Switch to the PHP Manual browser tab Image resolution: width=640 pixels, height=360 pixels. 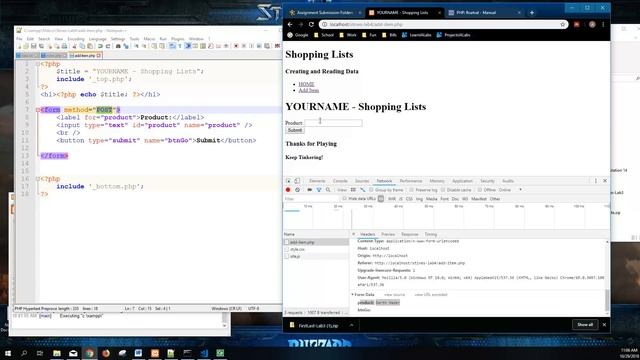tap(484, 13)
